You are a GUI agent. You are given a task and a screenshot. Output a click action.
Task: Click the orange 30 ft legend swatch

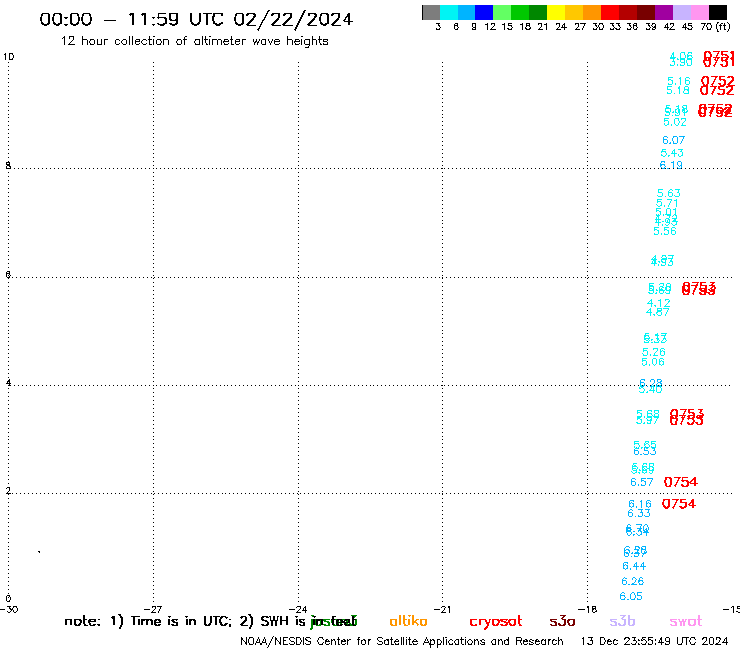click(x=592, y=12)
